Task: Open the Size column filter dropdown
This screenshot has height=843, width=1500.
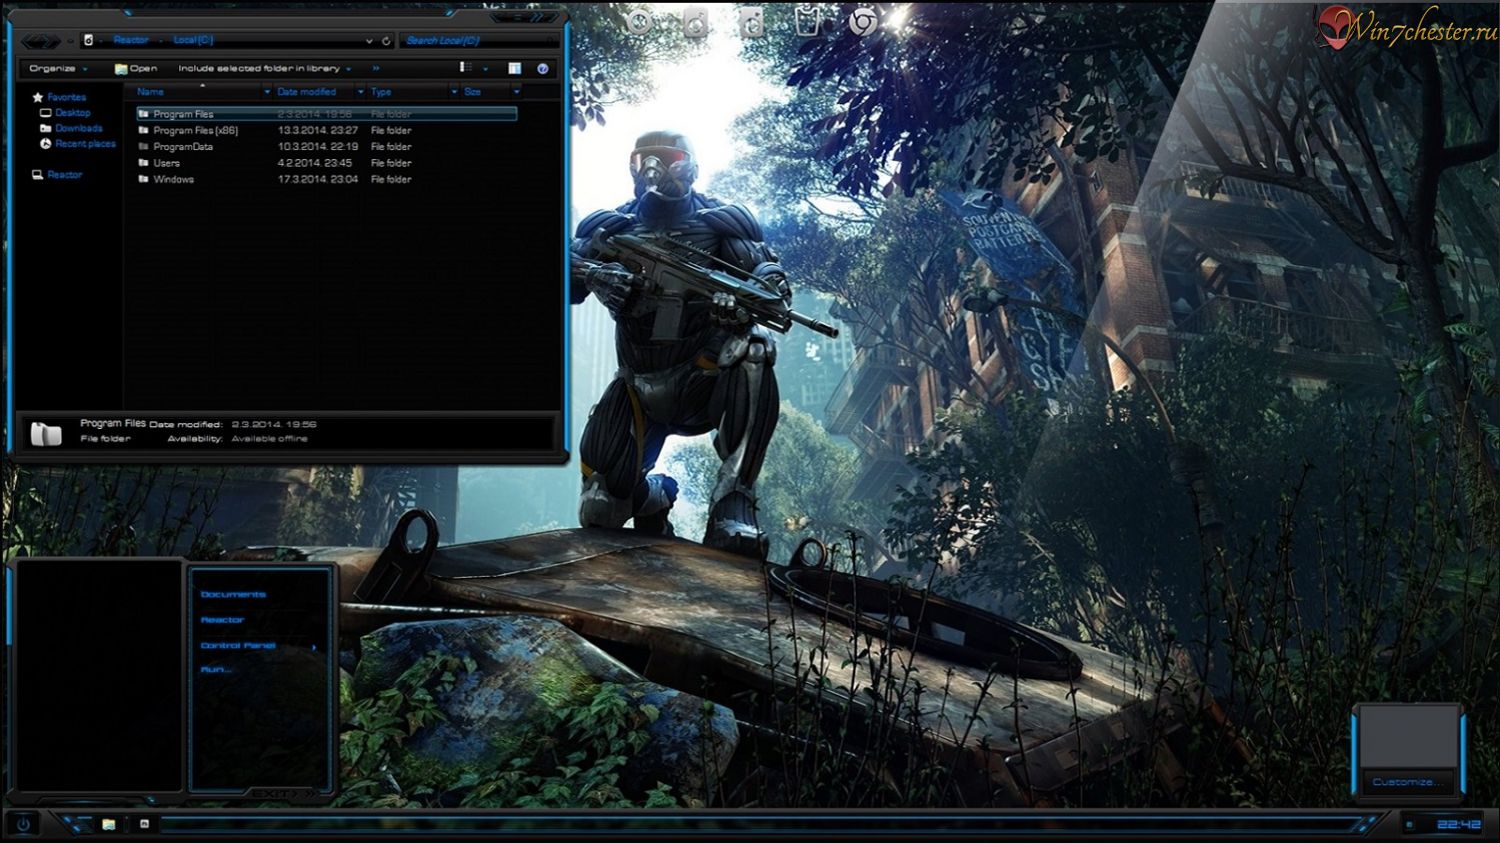Action: pos(516,92)
